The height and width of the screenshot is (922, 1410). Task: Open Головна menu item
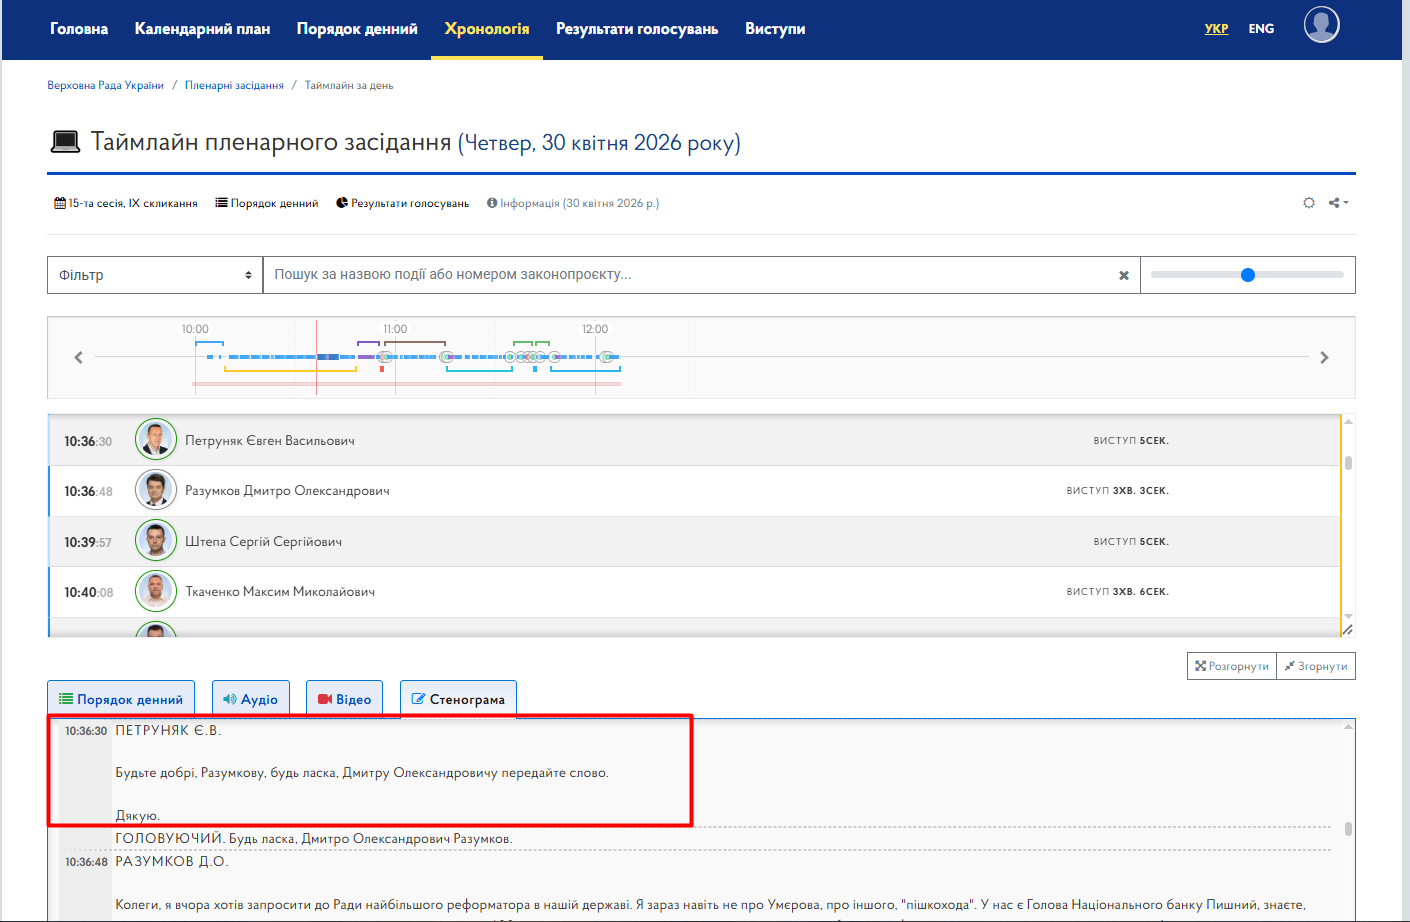79,29
